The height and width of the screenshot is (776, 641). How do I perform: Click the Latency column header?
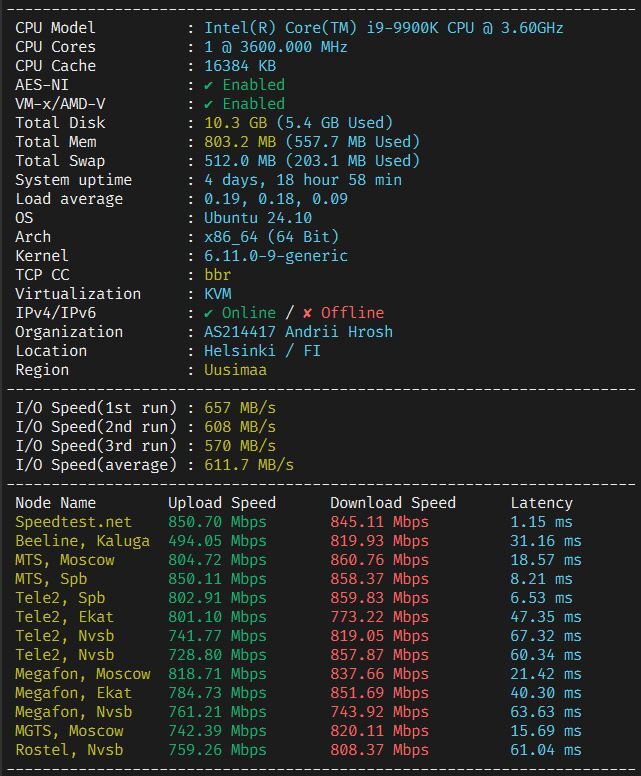click(x=541, y=503)
